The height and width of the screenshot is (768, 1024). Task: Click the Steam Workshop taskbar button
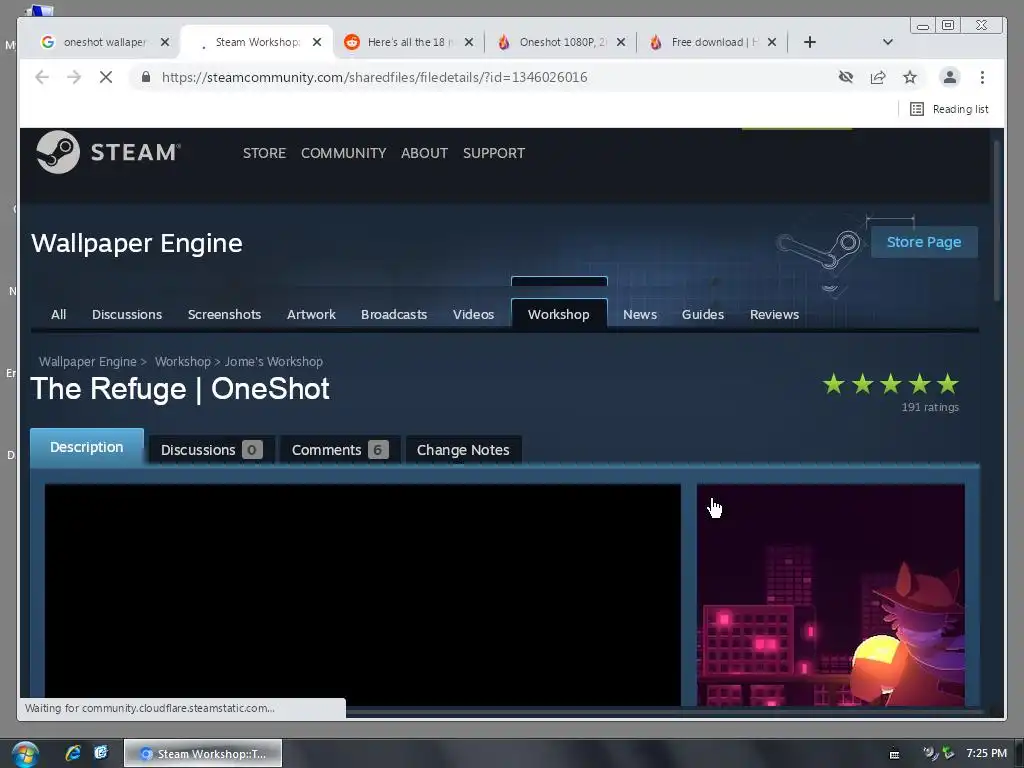pyautogui.click(x=203, y=754)
